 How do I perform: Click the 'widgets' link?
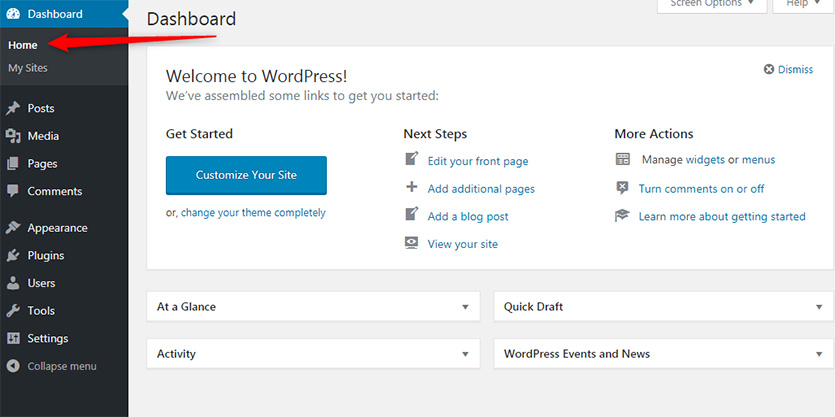(705, 160)
